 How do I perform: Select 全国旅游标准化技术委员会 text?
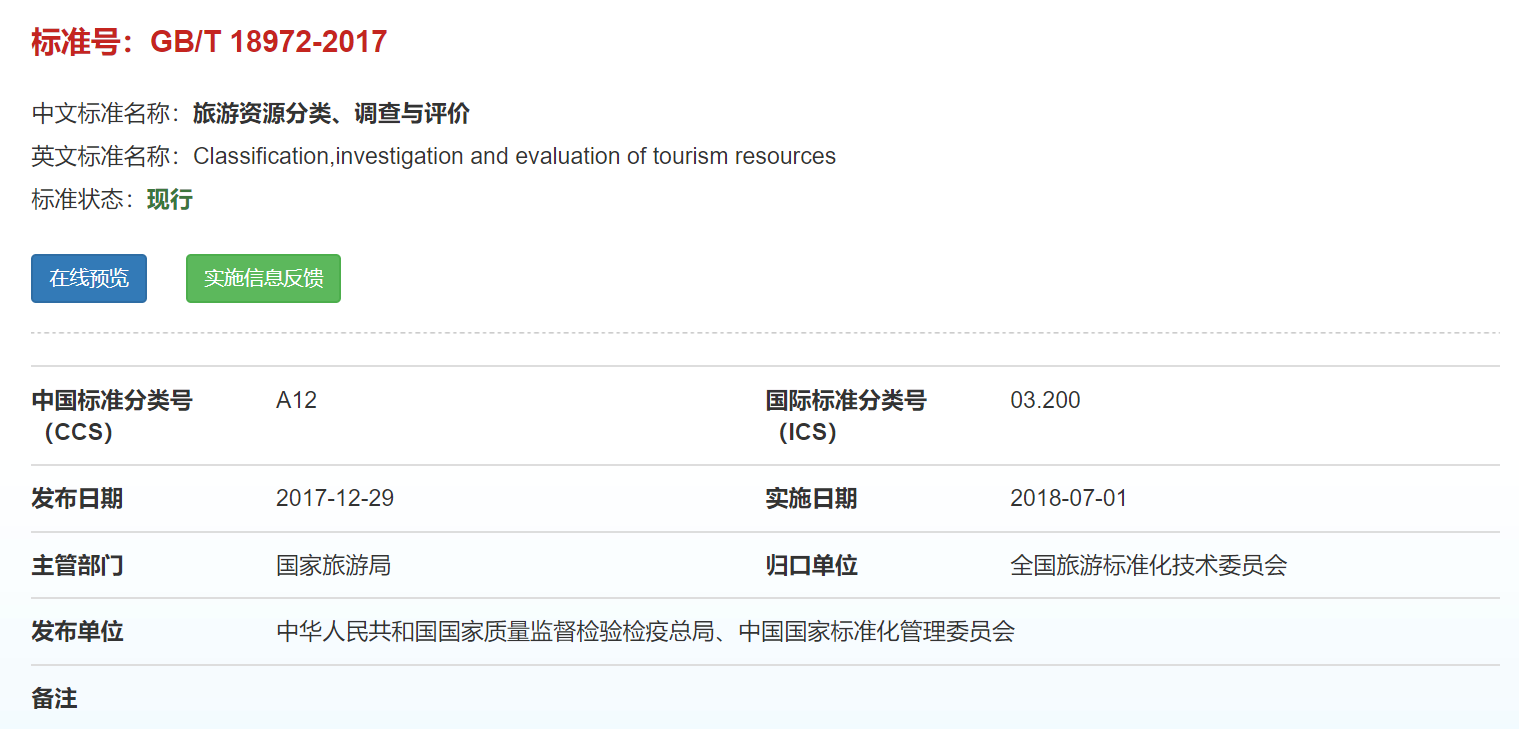pyautogui.click(x=1148, y=566)
